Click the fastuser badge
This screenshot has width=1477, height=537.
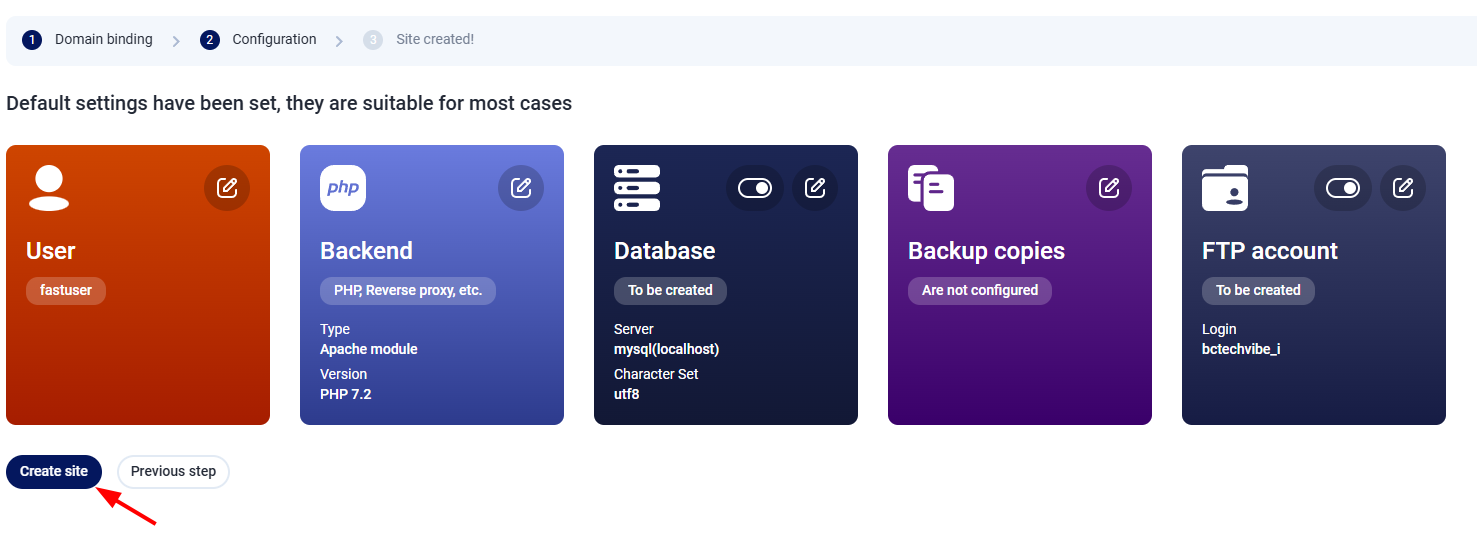point(66,290)
